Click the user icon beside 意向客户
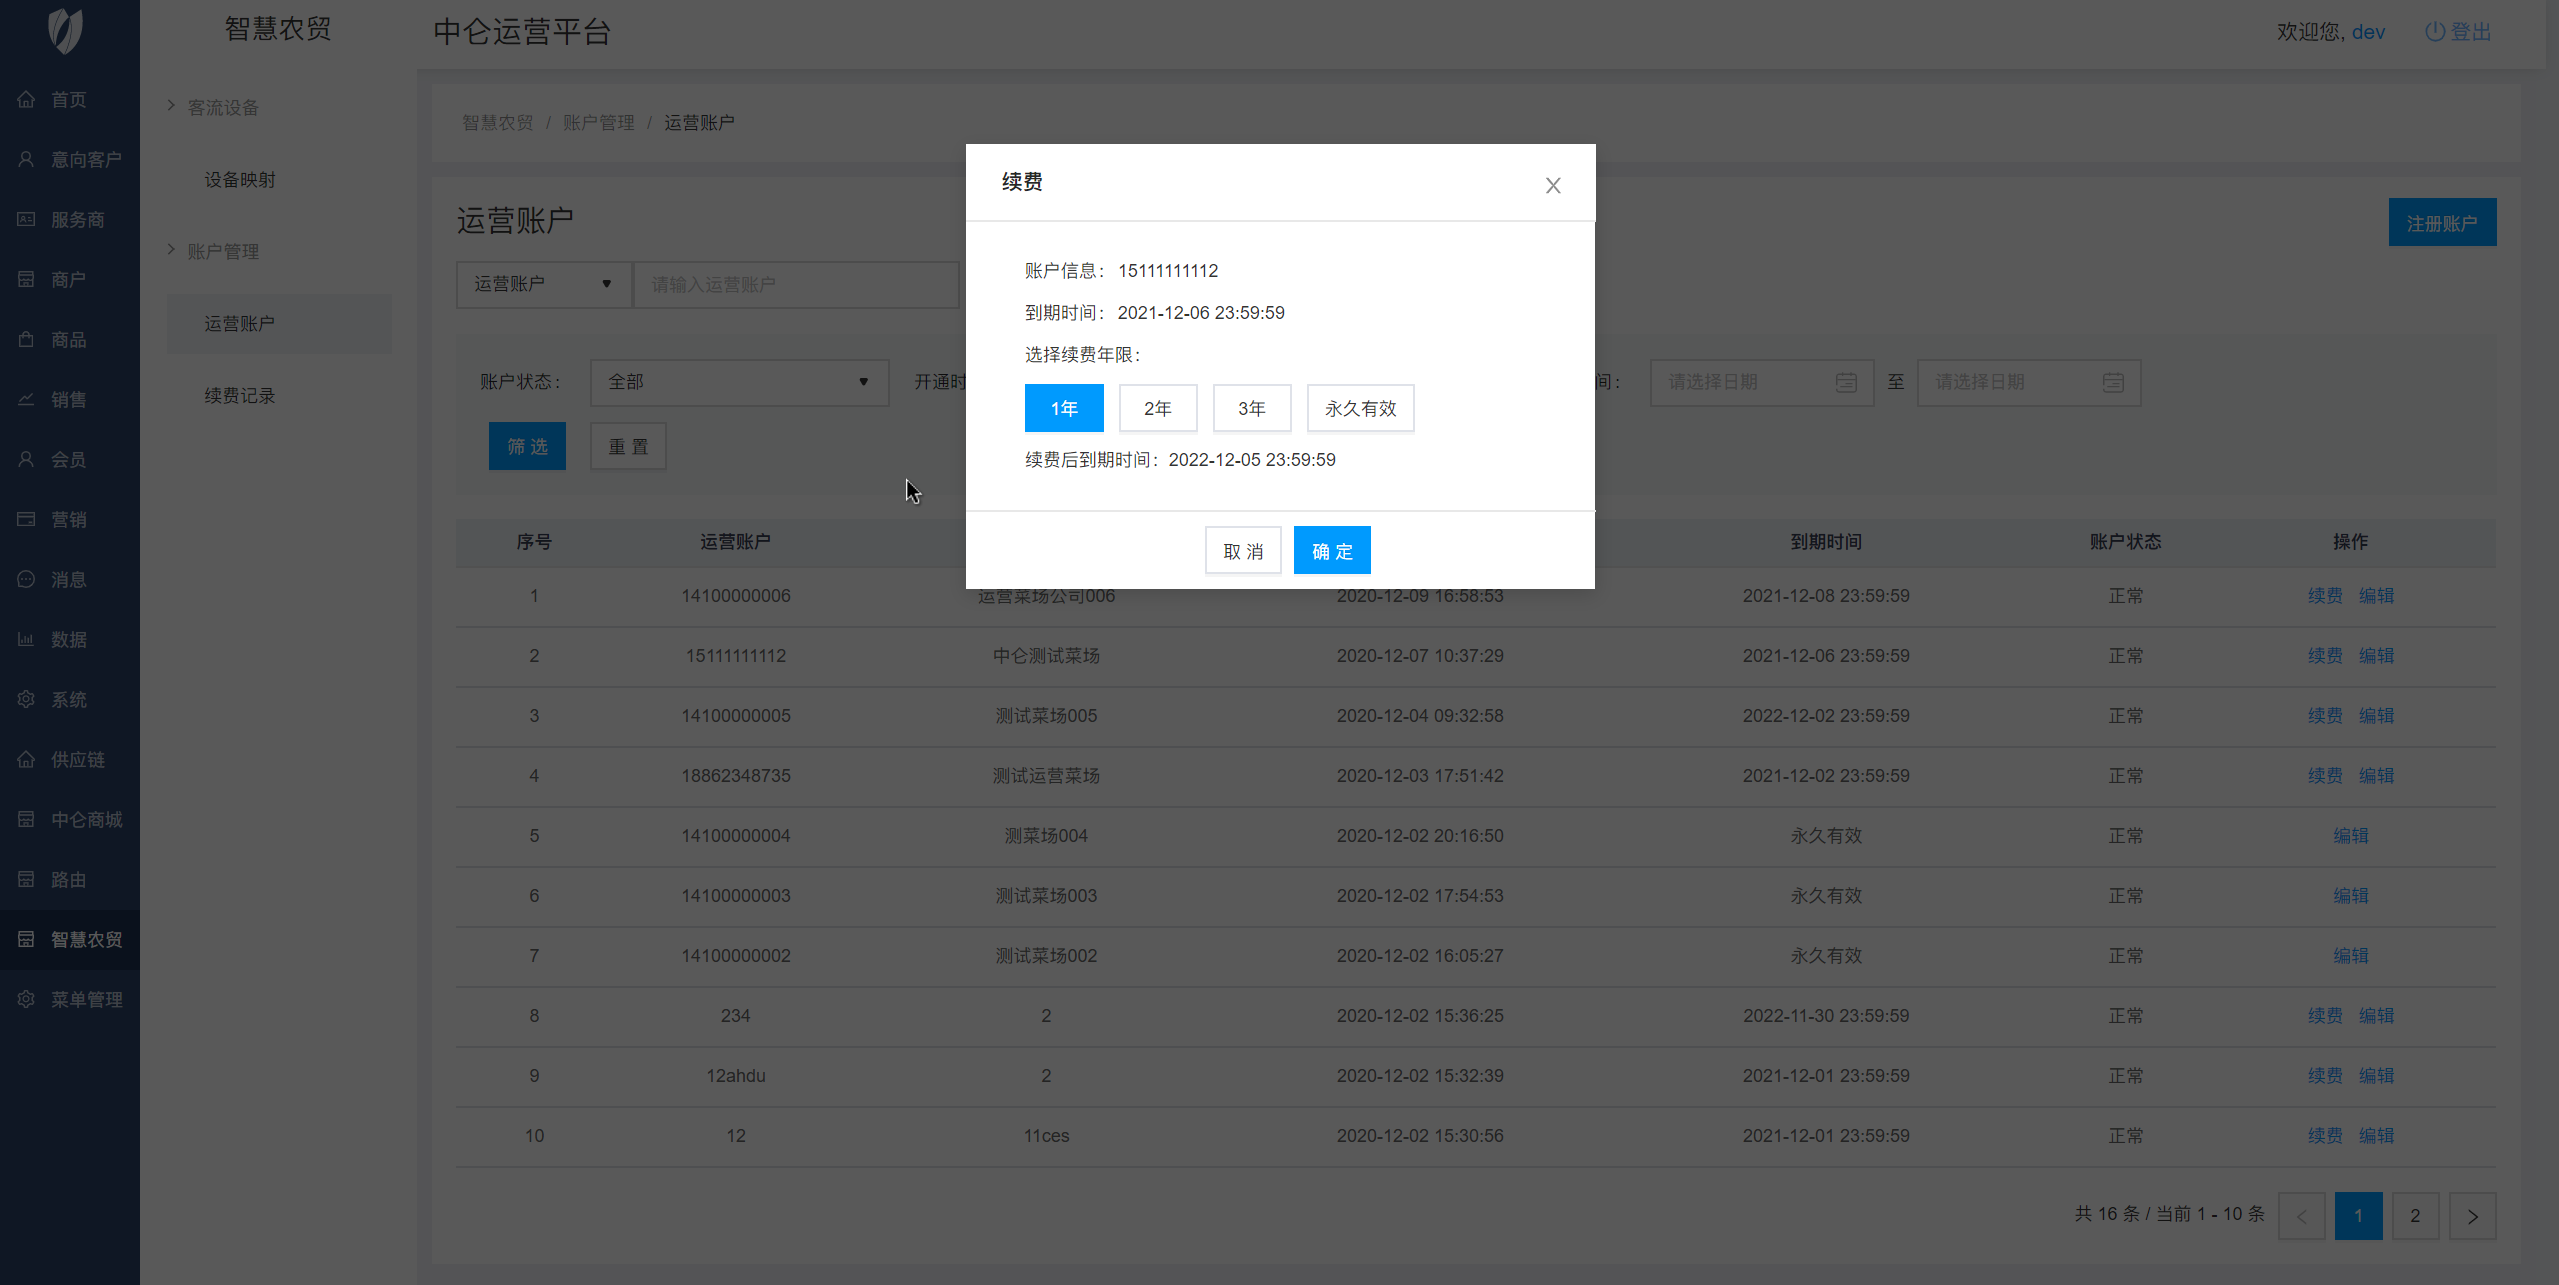The width and height of the screenshot is (2559, 1285). (x=26, y=159)
